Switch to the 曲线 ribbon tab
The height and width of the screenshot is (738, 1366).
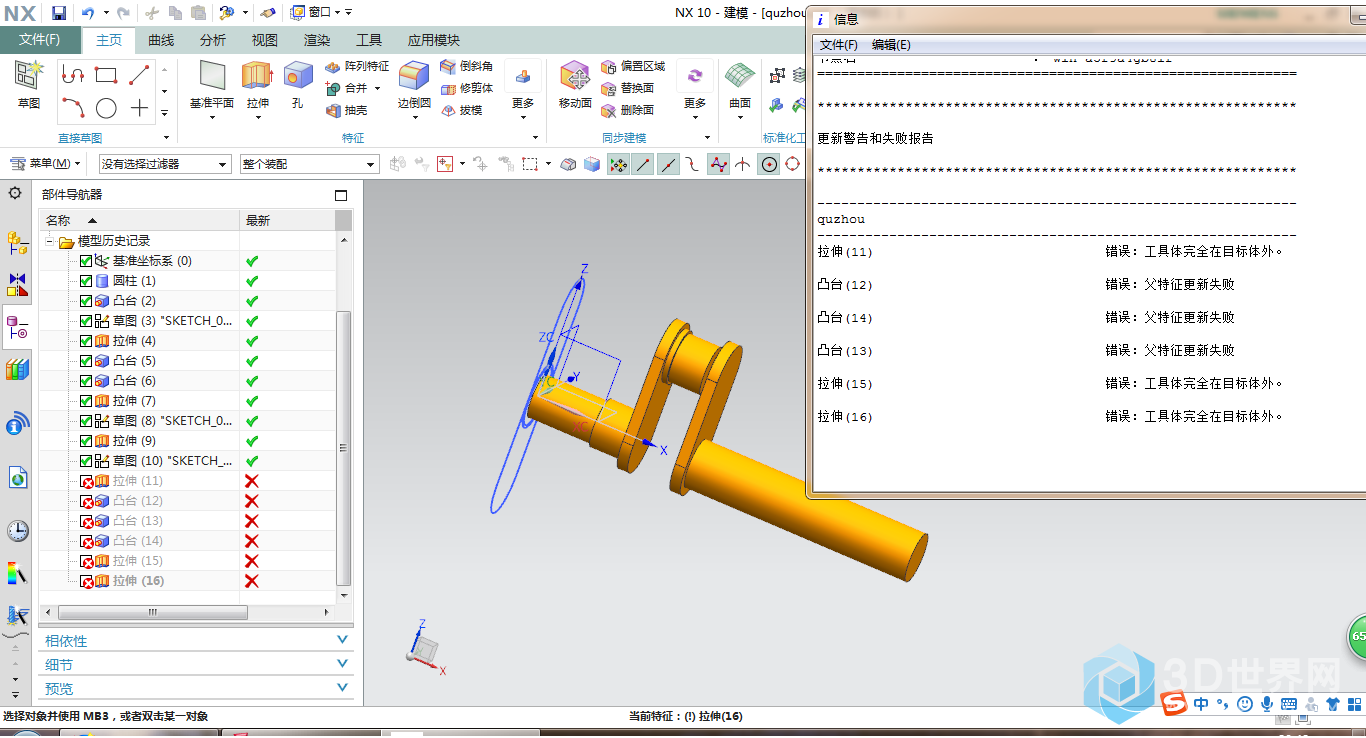(x=161, y=40)
